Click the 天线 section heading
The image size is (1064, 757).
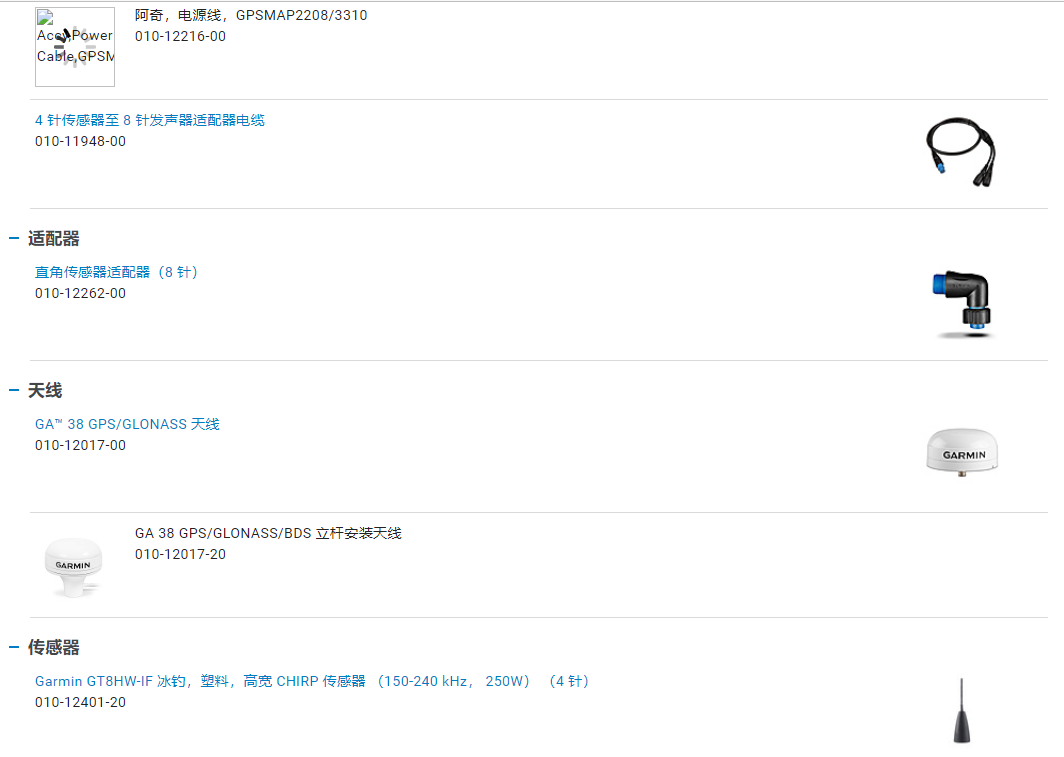[45, 391]
